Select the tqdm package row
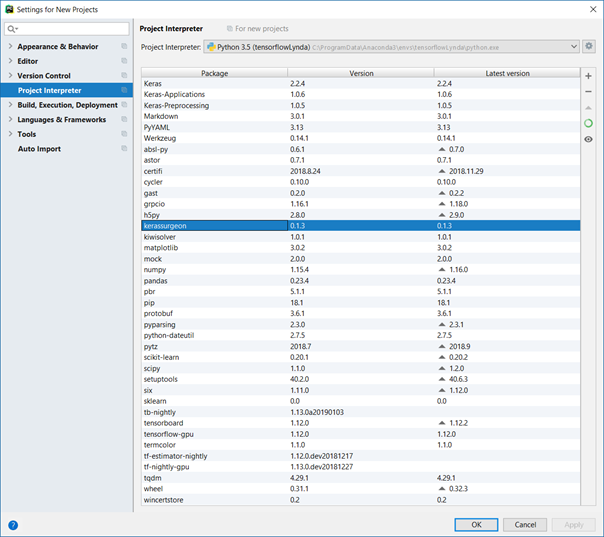This screenshot has width=604, height=537. [x=361, y=478]
